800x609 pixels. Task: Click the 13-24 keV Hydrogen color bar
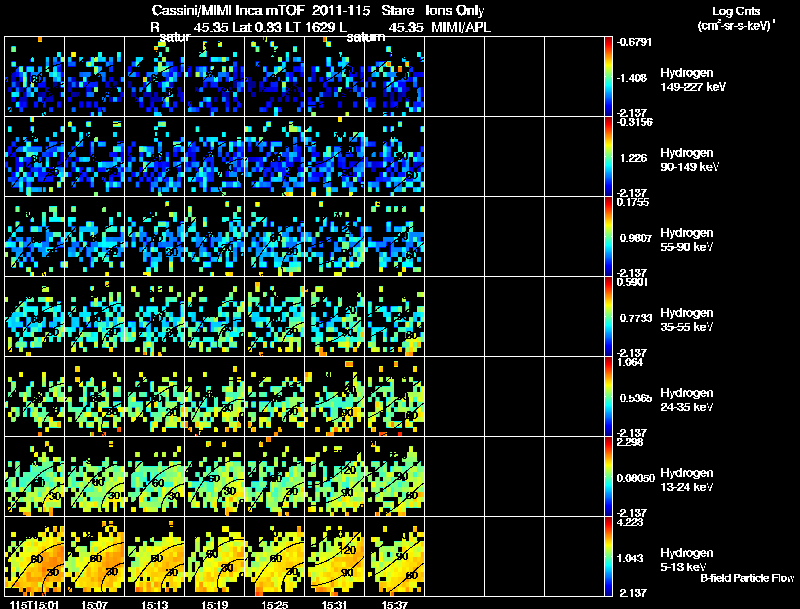pos(608,477)
